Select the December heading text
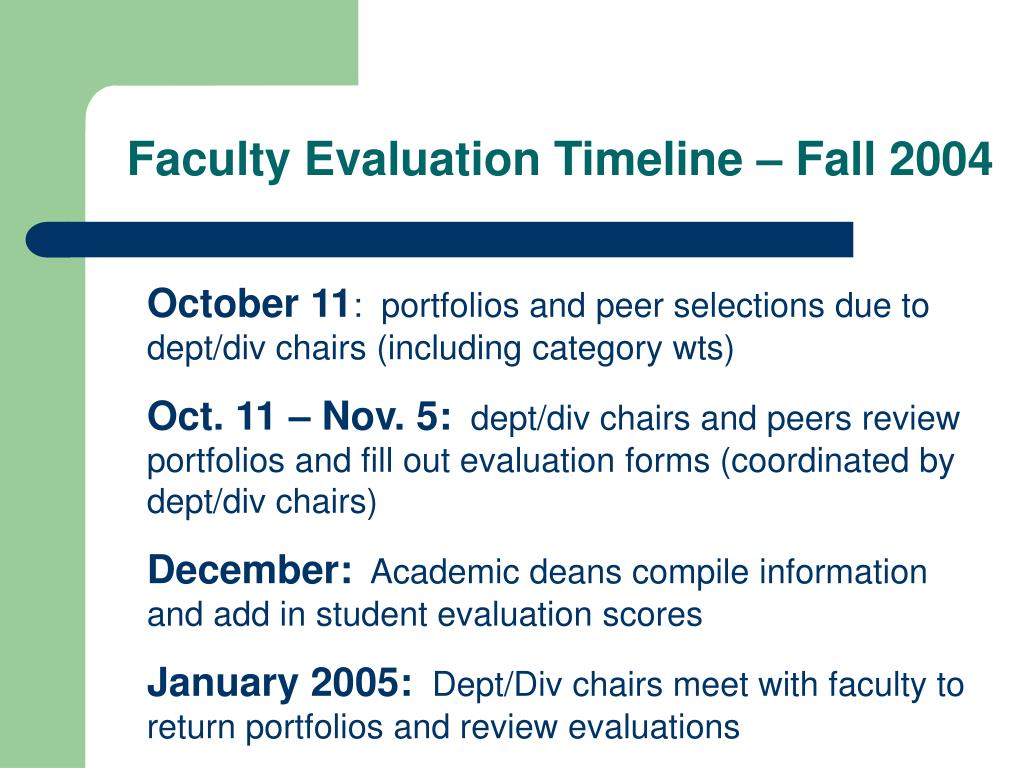The height and width of the screenshot is (768, 1024). (249, 569)
